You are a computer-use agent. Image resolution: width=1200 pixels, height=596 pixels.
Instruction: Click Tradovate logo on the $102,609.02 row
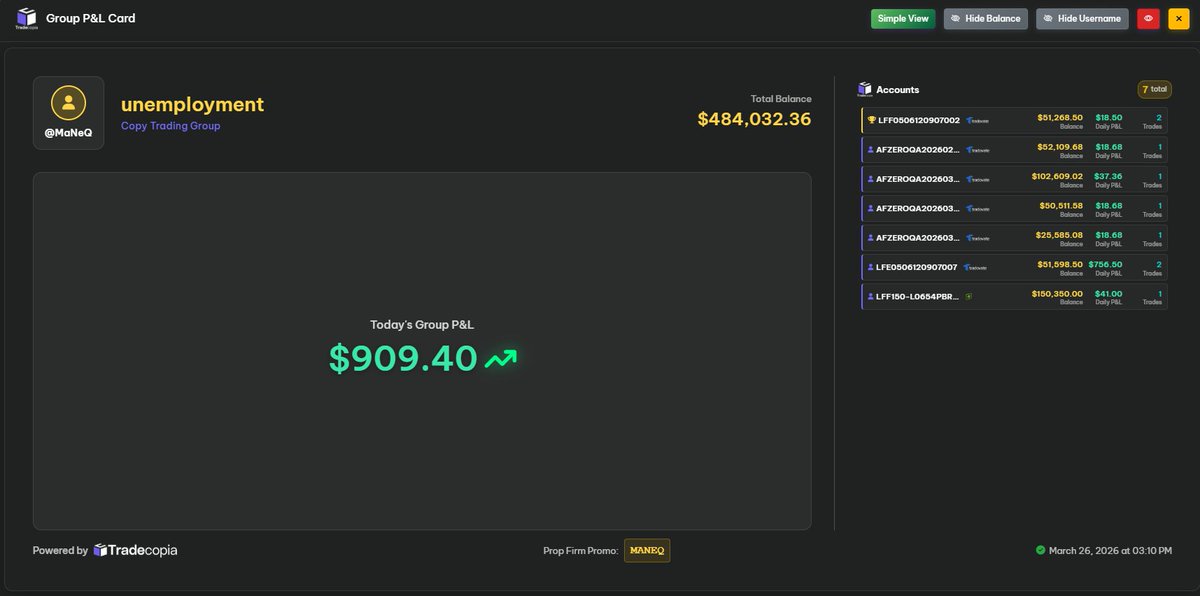980,179
